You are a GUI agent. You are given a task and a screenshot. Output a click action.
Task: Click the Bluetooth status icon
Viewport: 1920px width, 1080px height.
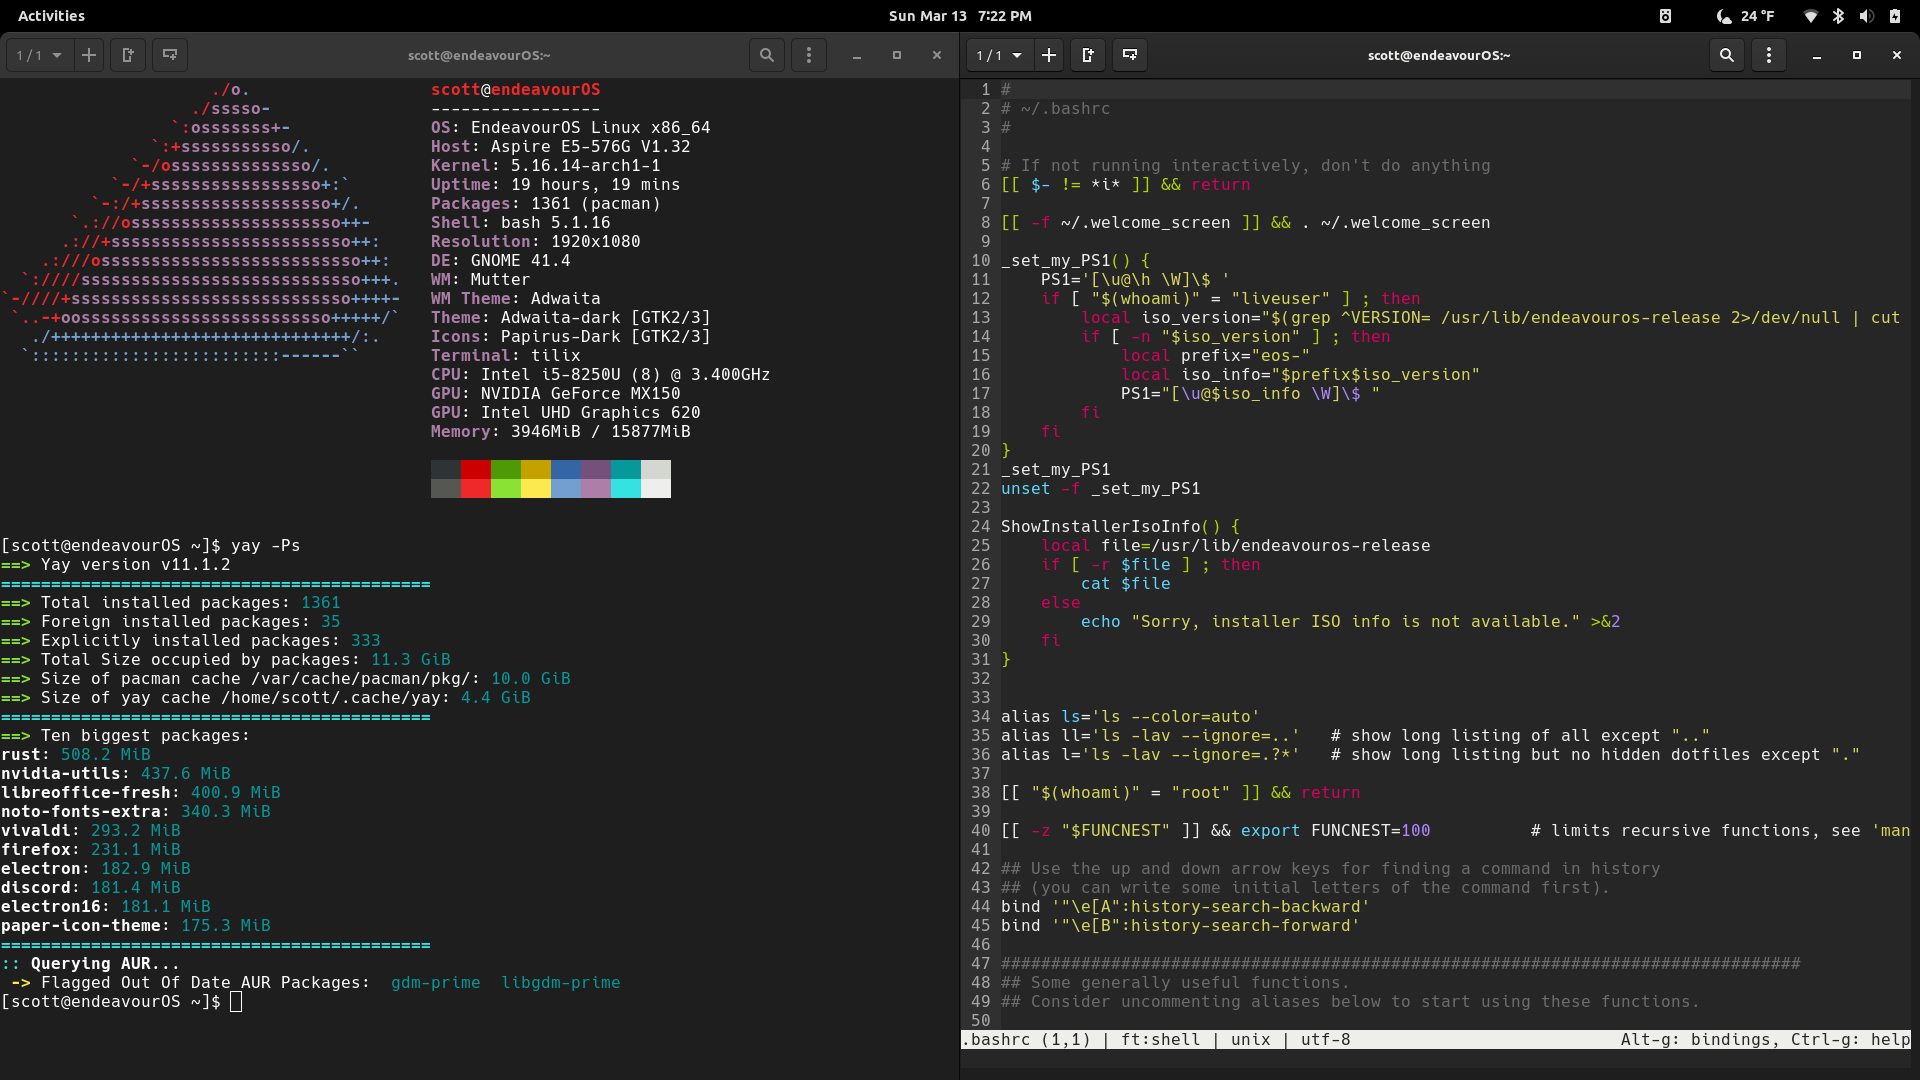[x=1838, y=16]
